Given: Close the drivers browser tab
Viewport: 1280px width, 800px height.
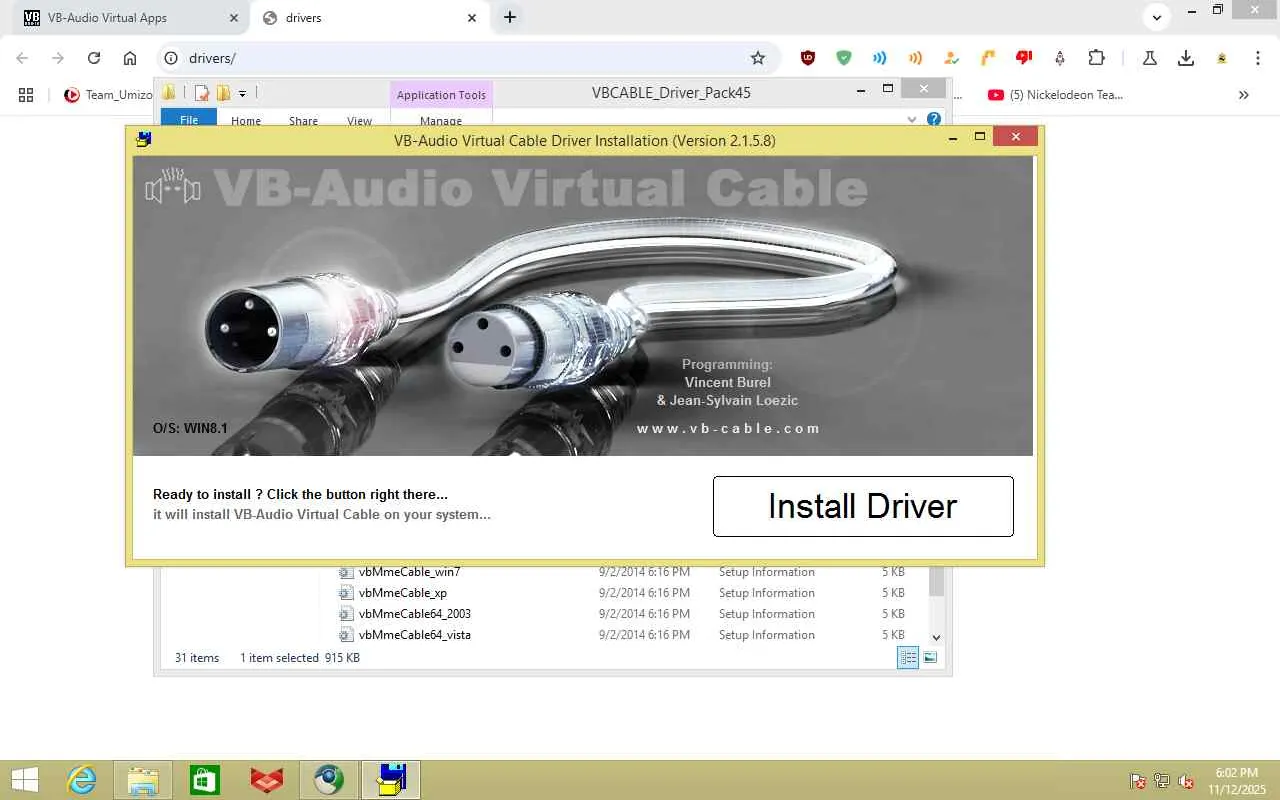Looking at the screenshot, I should click(x=472, y=17).
